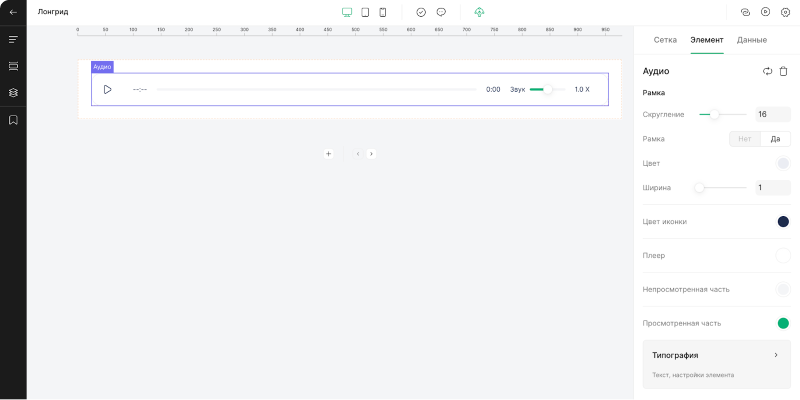Image resolution: width=800 pixels, height=400 pixels.
Task: Switch to mobile phone preview mode
Action: (382, 12)
